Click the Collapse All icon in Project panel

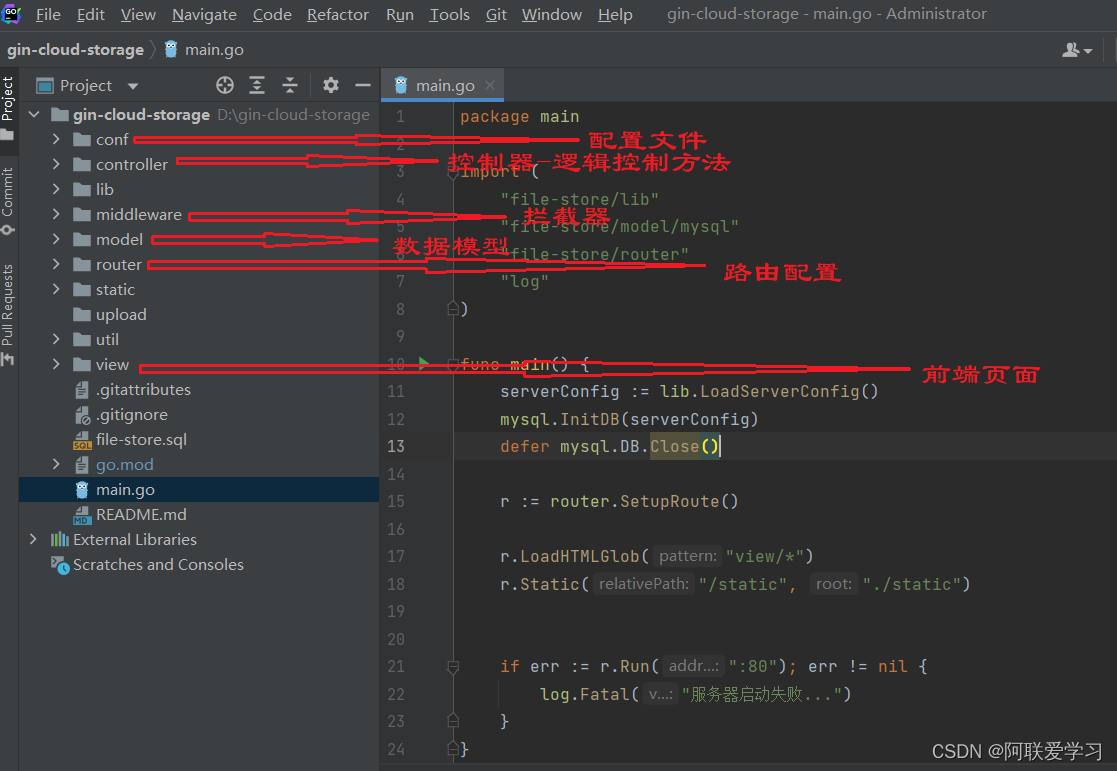coord(289,86)
